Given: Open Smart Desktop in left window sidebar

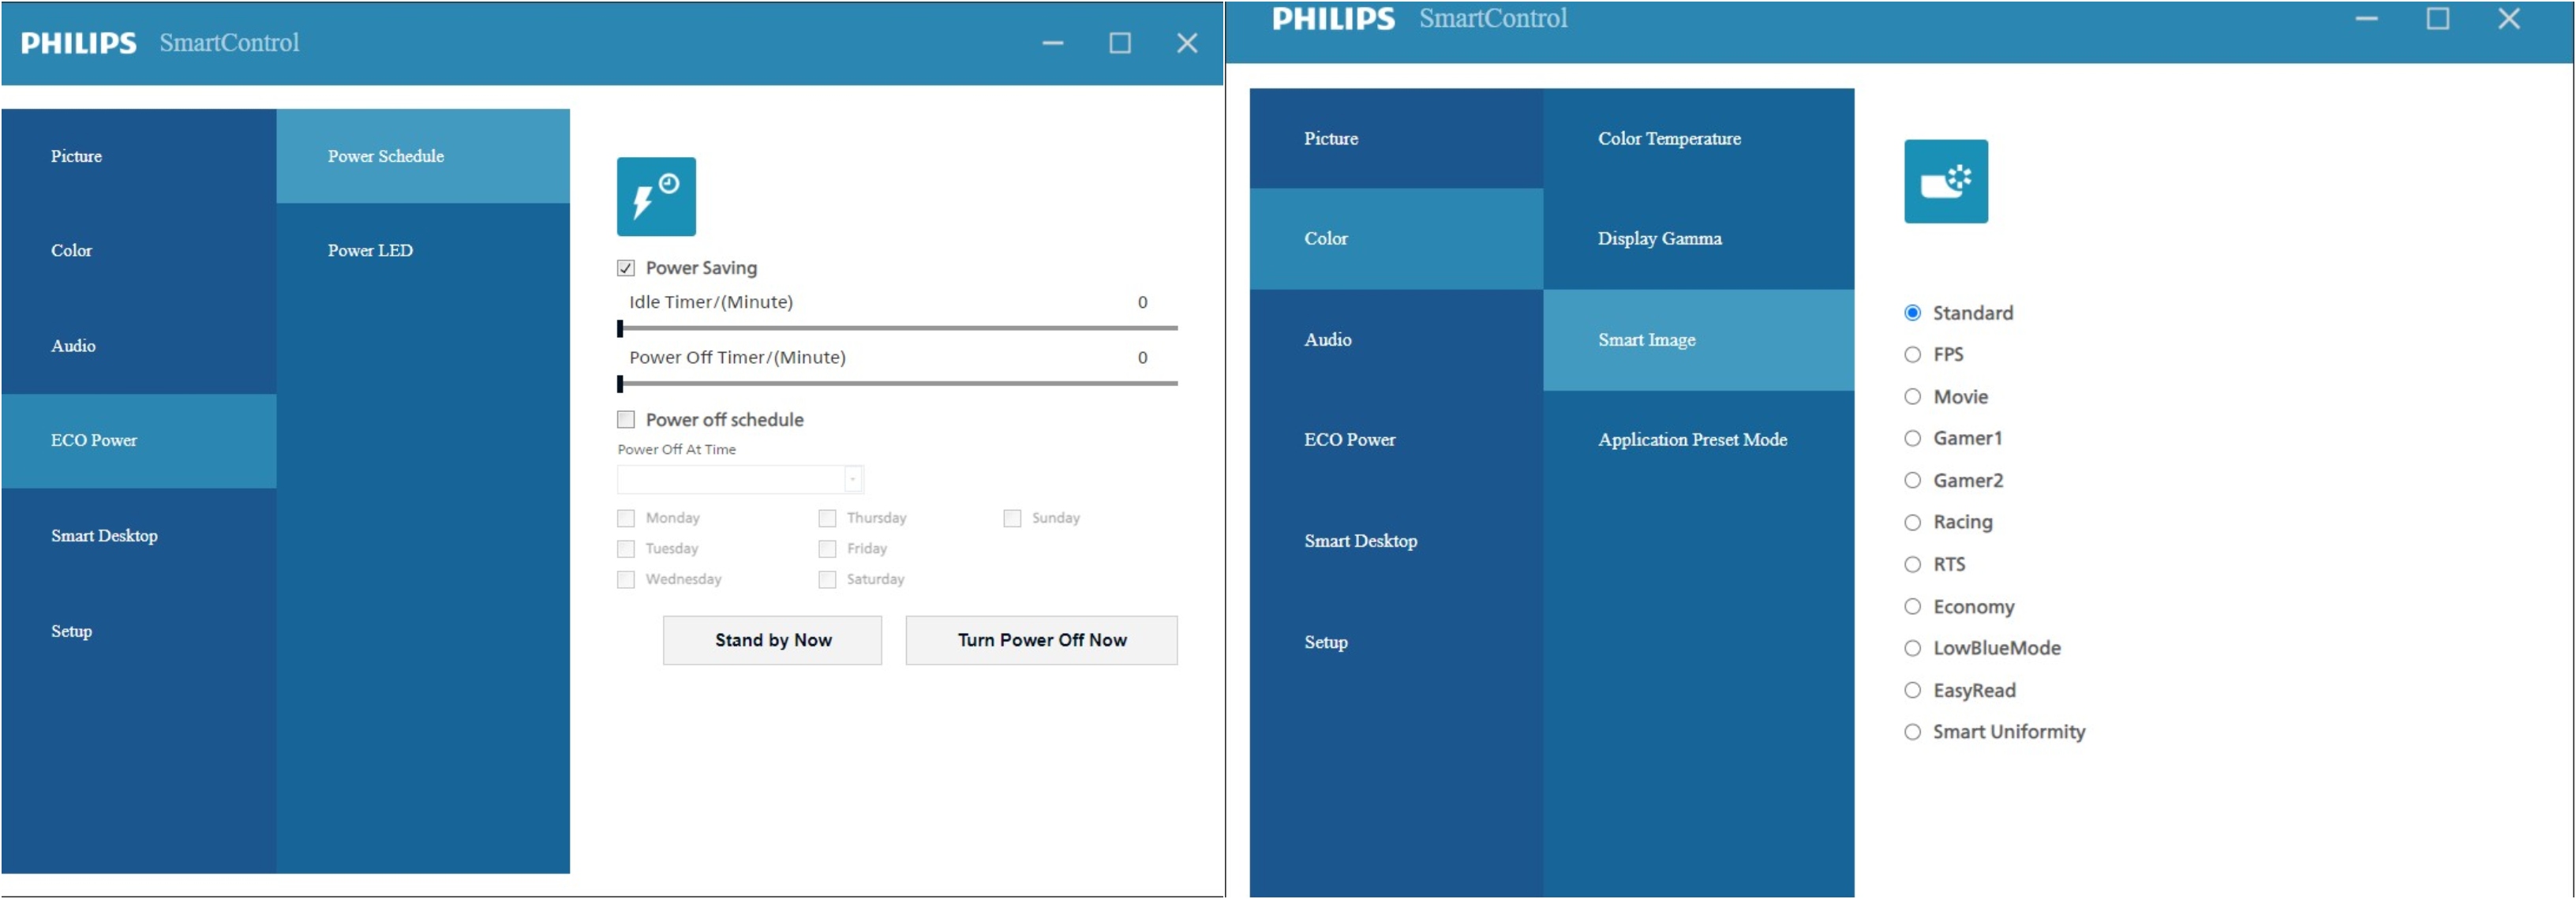Looking at the screenshot, I should [x=104, y=536].
